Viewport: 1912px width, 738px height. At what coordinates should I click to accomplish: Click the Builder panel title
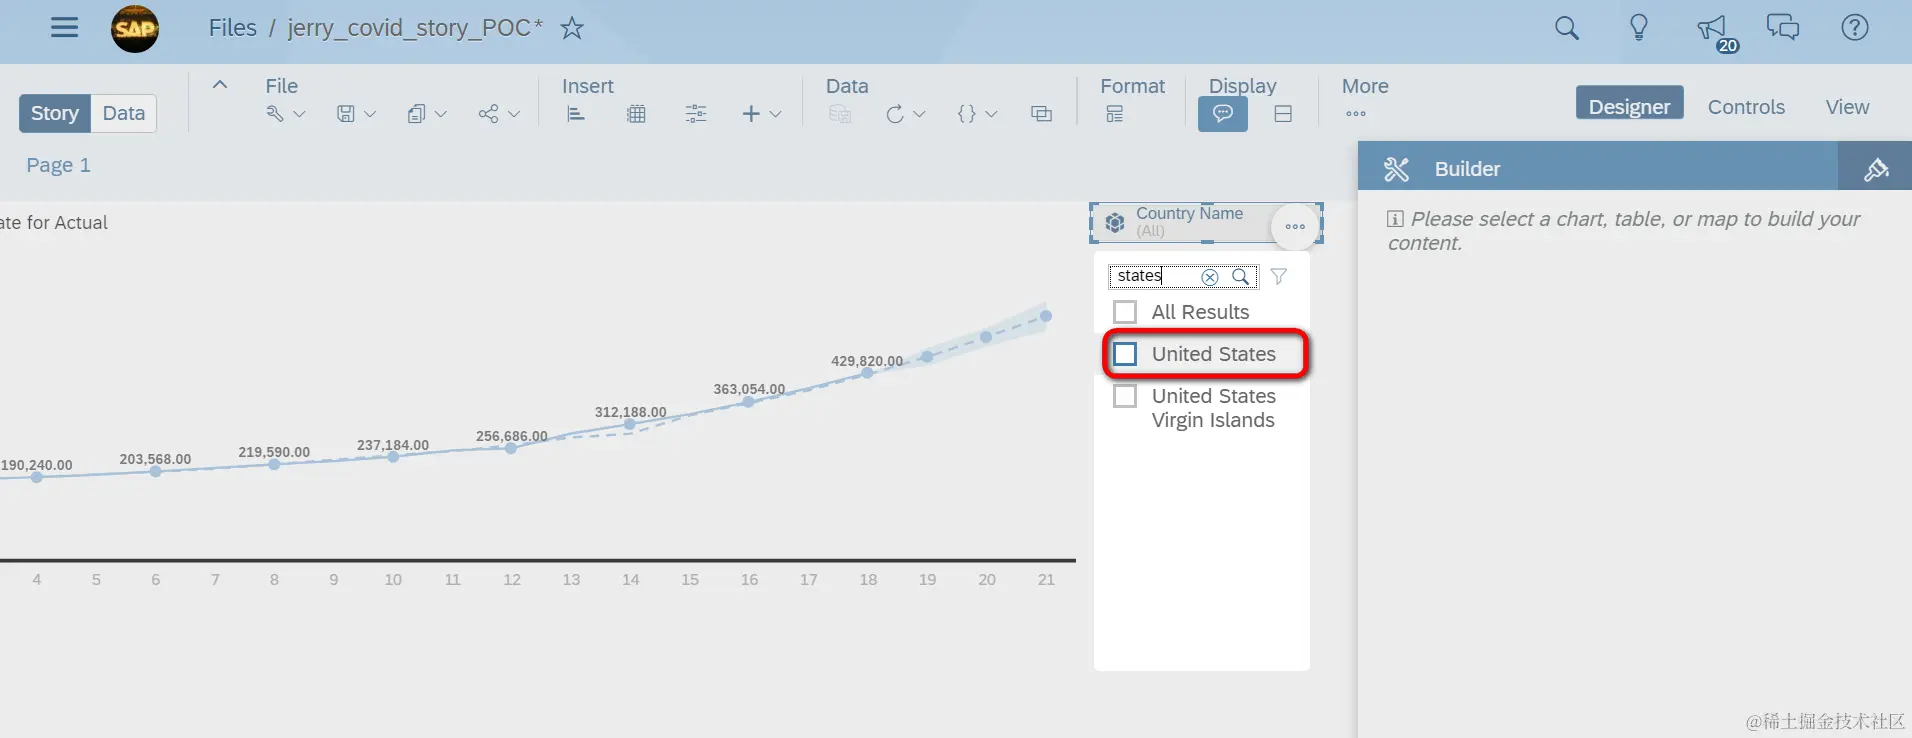(x=1467, y=169)
